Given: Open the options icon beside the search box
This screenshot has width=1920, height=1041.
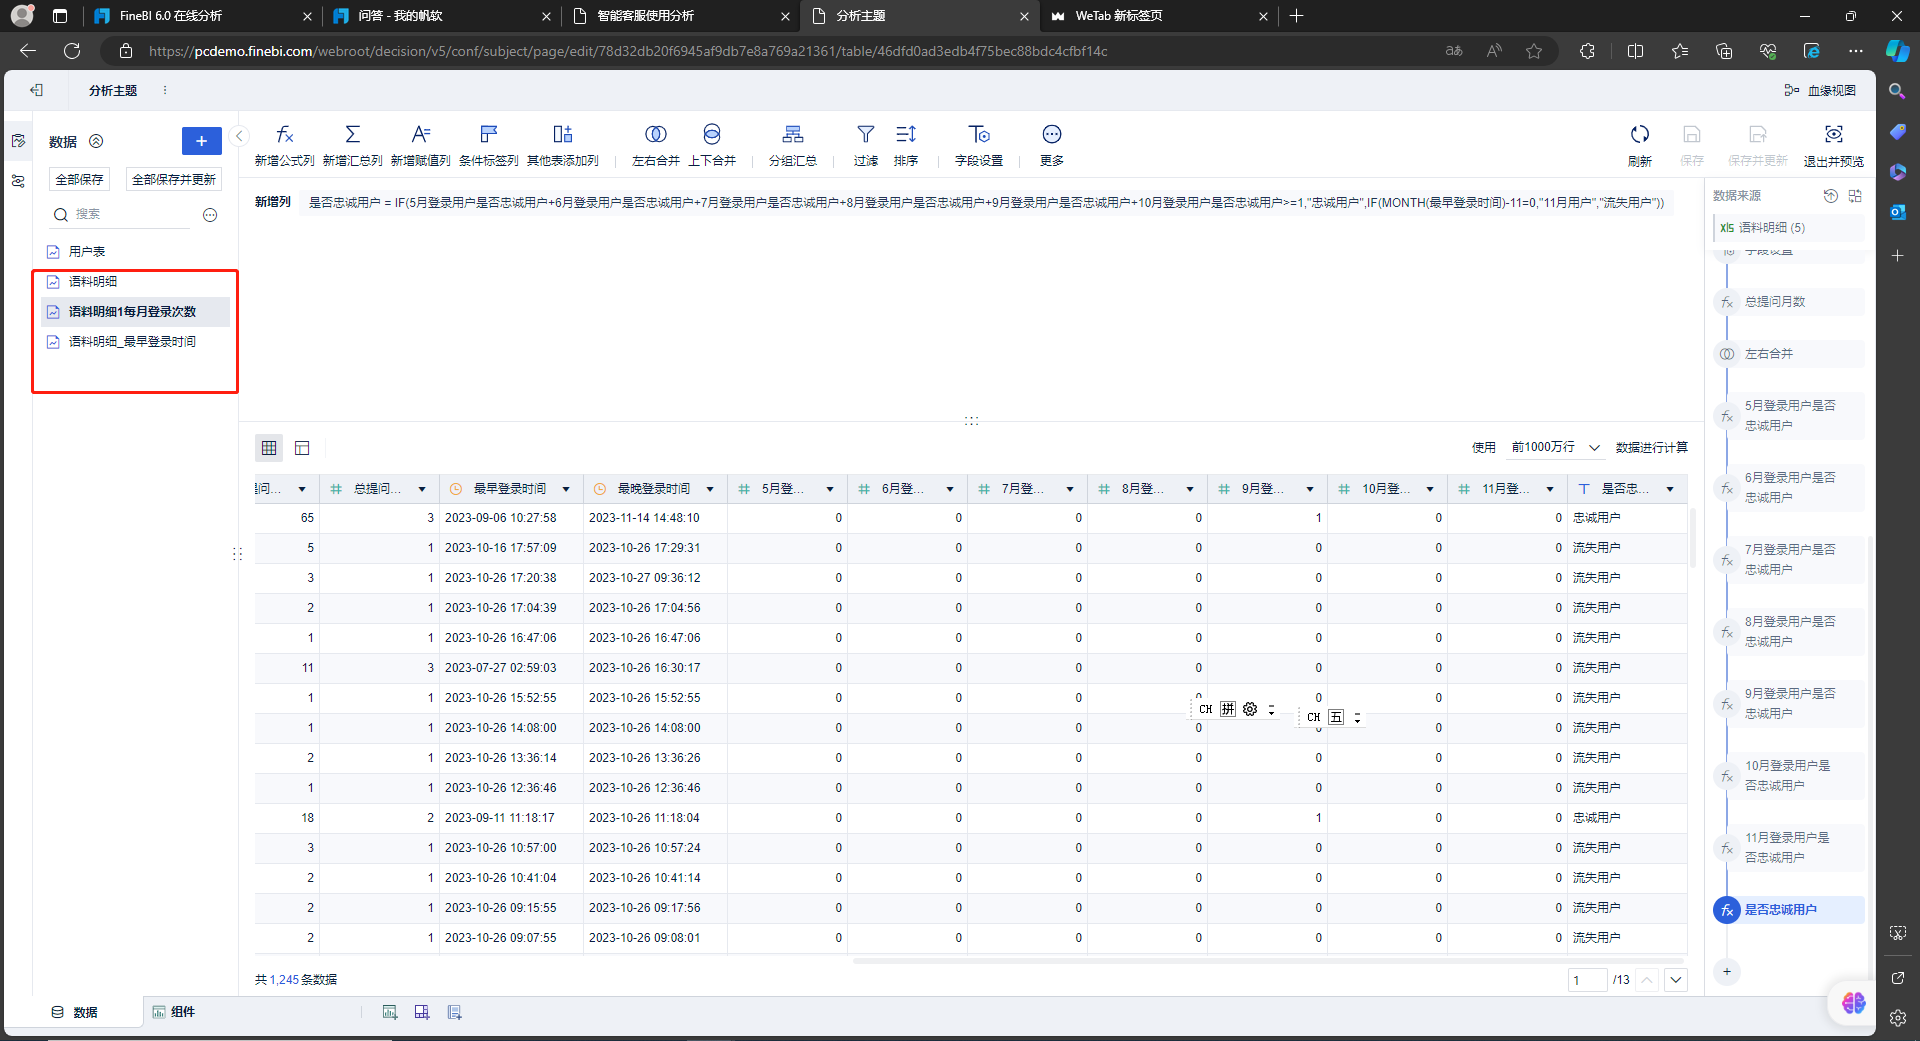Looking at the screenshot, I should pos(210,215).
